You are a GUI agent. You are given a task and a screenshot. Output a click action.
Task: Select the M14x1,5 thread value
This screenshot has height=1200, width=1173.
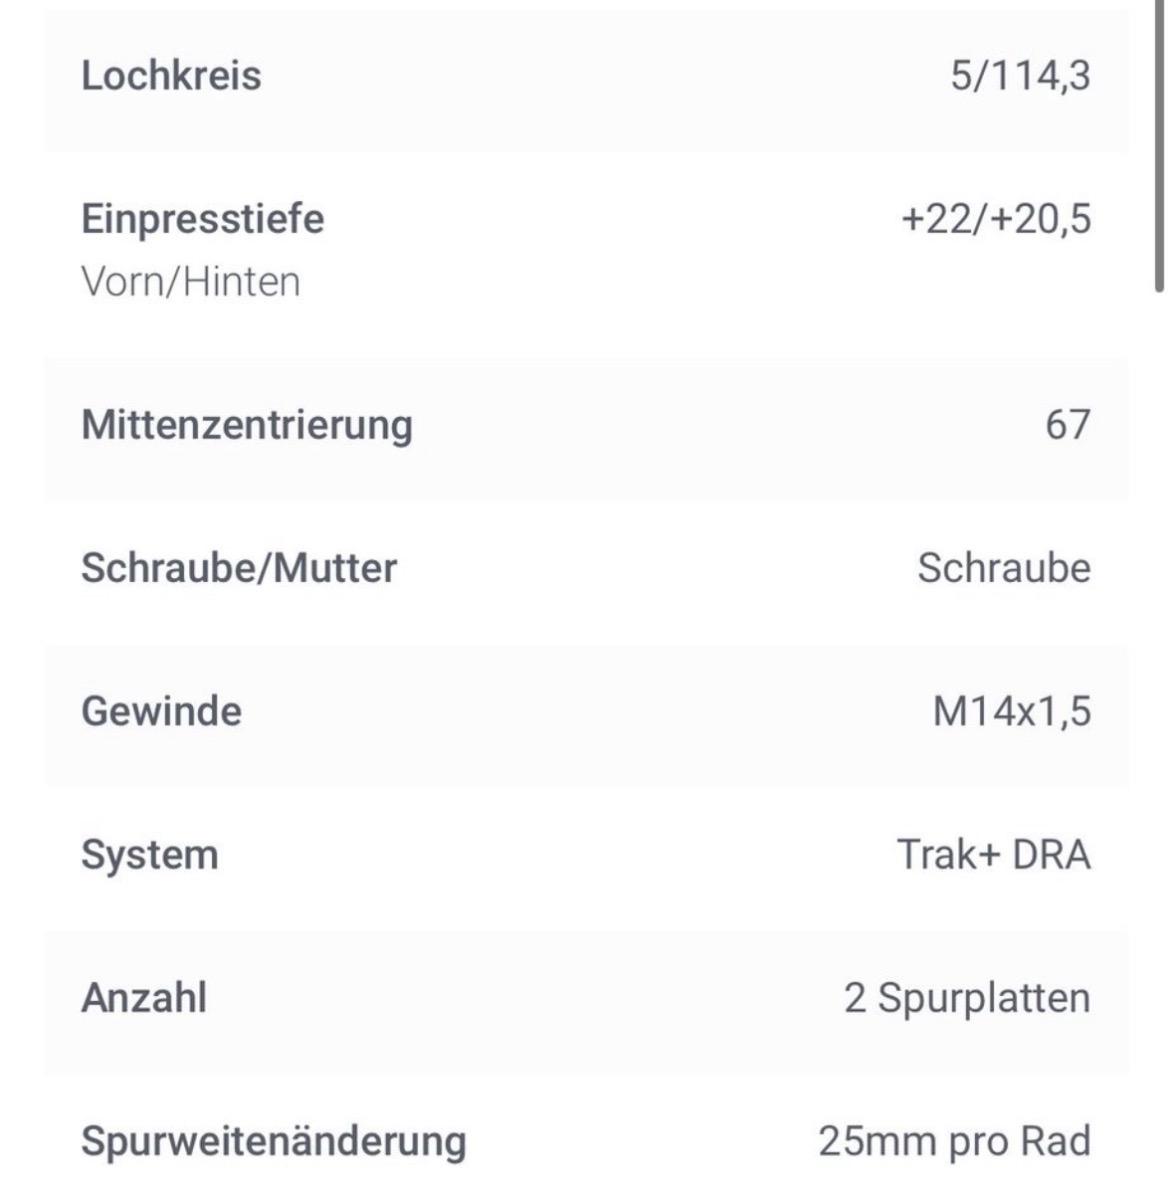point(1011,711)
